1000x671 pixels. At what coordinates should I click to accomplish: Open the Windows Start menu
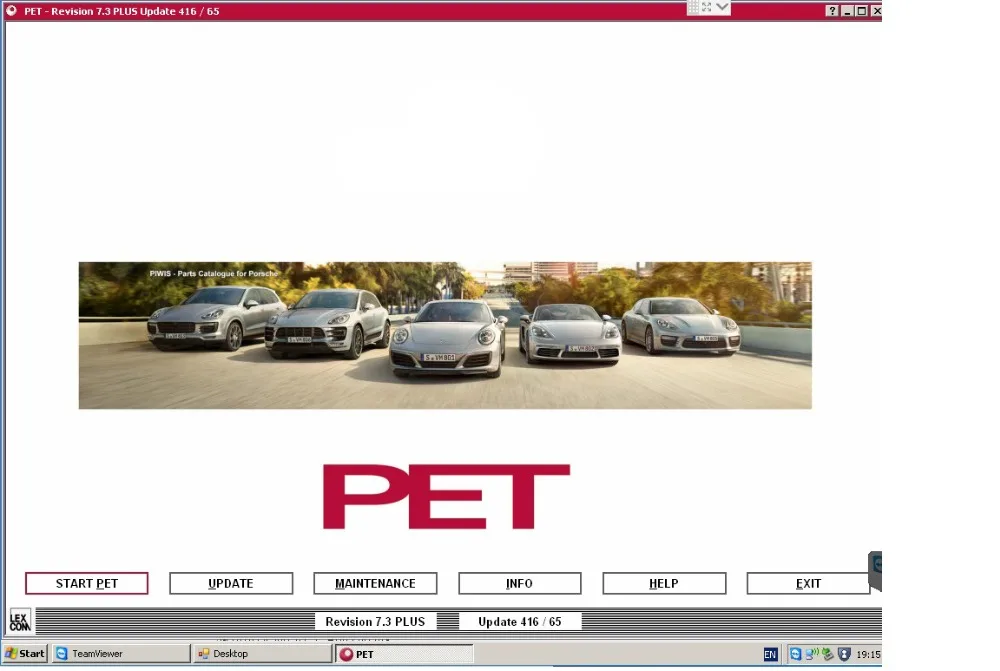click(x=25, y=653)
